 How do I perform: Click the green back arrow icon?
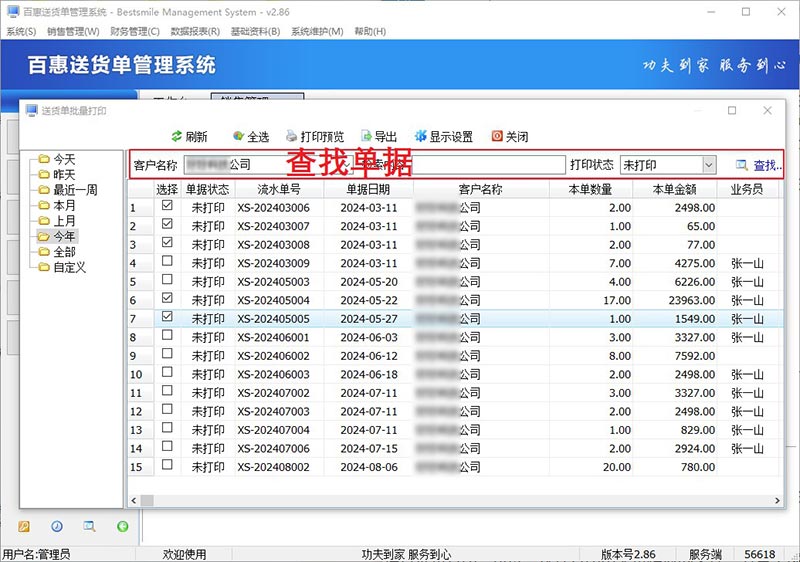coord(122,526)
